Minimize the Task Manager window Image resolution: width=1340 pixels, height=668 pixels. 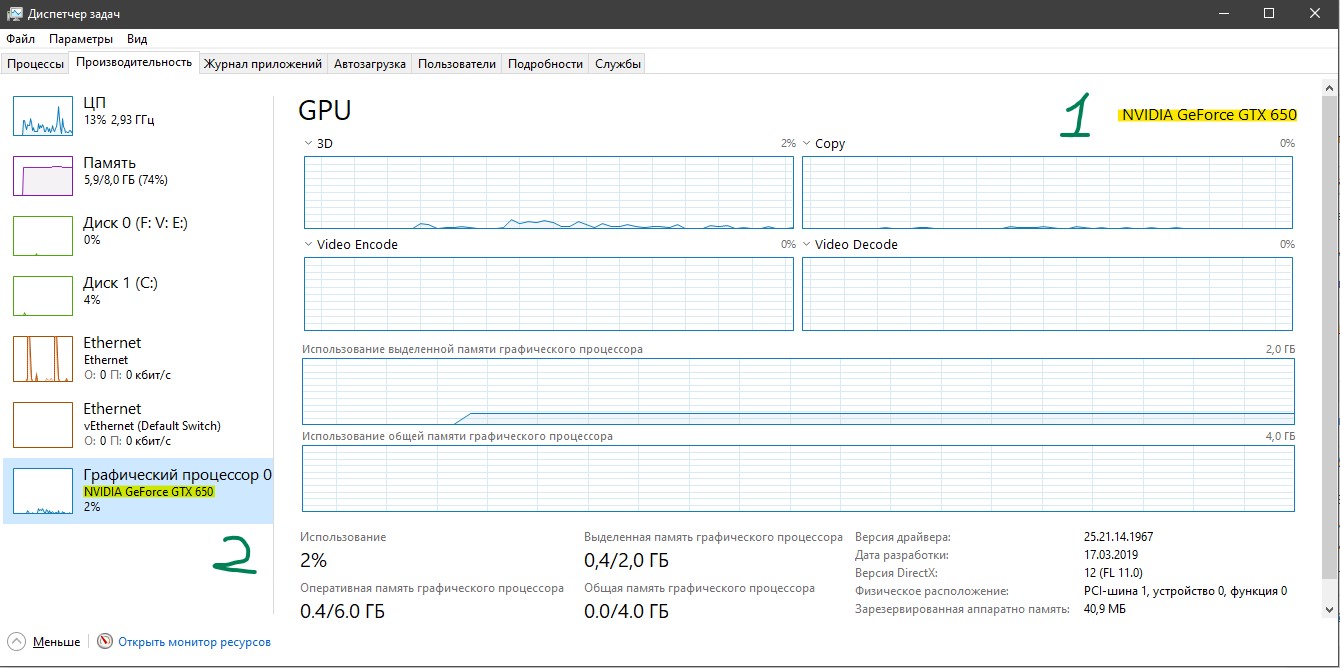coord(1223,13)
